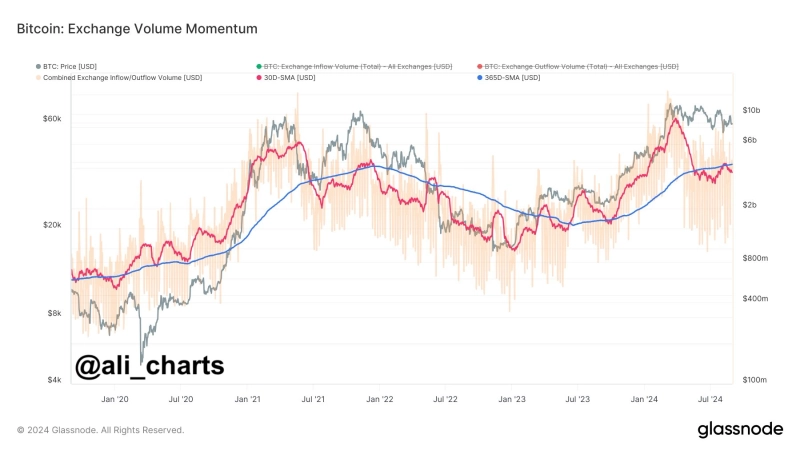The height and width of the screenshot is (450, 800).
Task: Click the red Exchange Outflow Volume legend dot
Action: tap(480, 66)
